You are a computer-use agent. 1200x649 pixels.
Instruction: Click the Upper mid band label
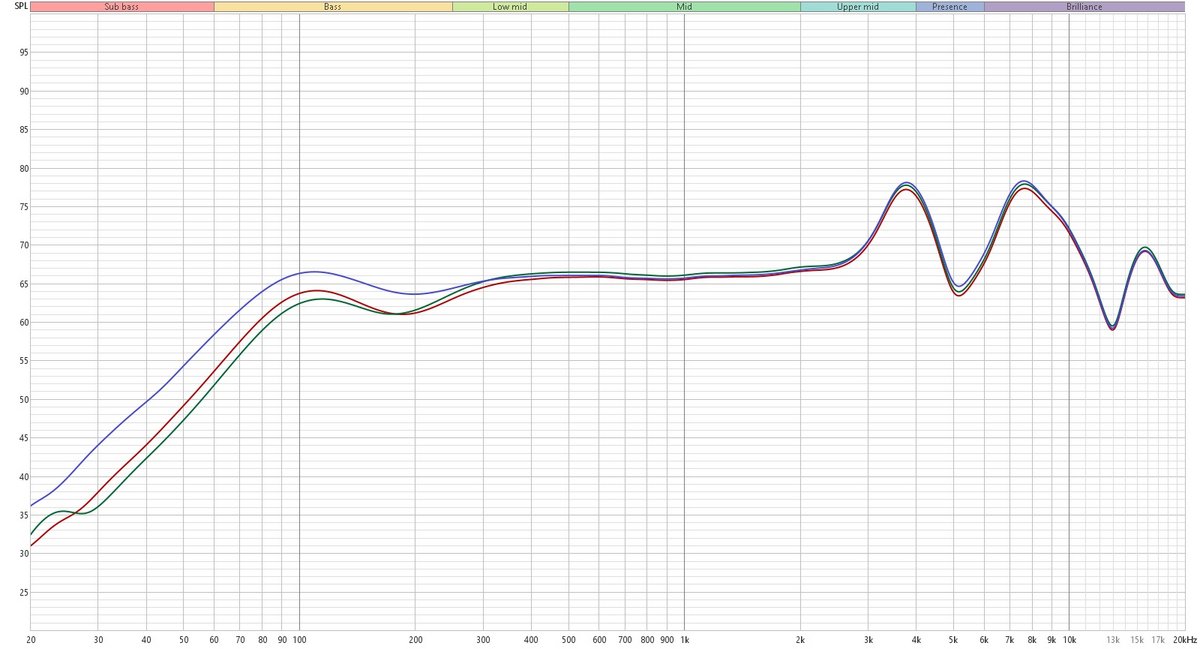click(857, 6)
